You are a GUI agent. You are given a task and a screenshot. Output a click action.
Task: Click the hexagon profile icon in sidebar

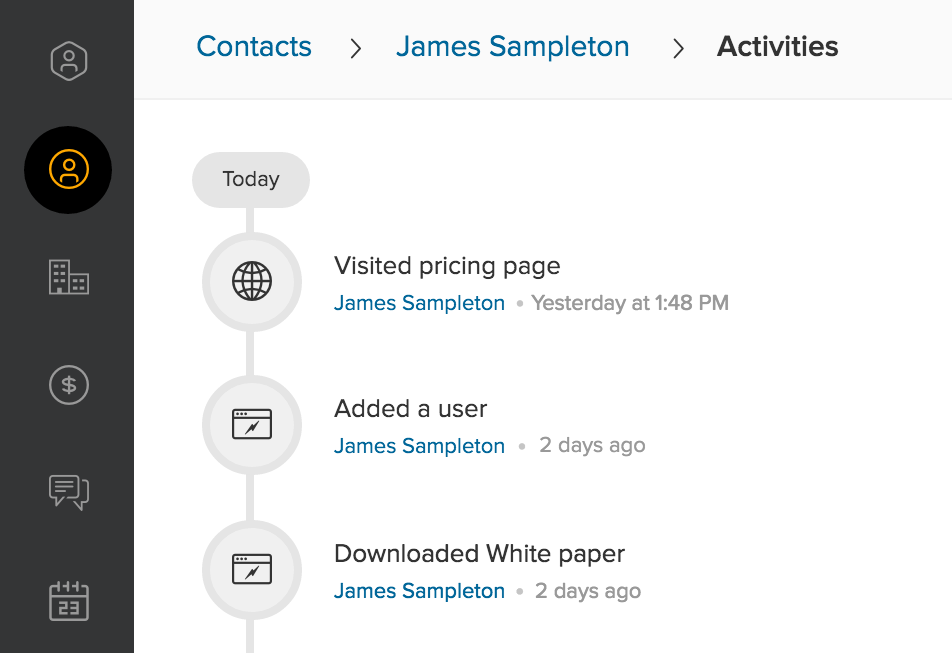(69, 62)
